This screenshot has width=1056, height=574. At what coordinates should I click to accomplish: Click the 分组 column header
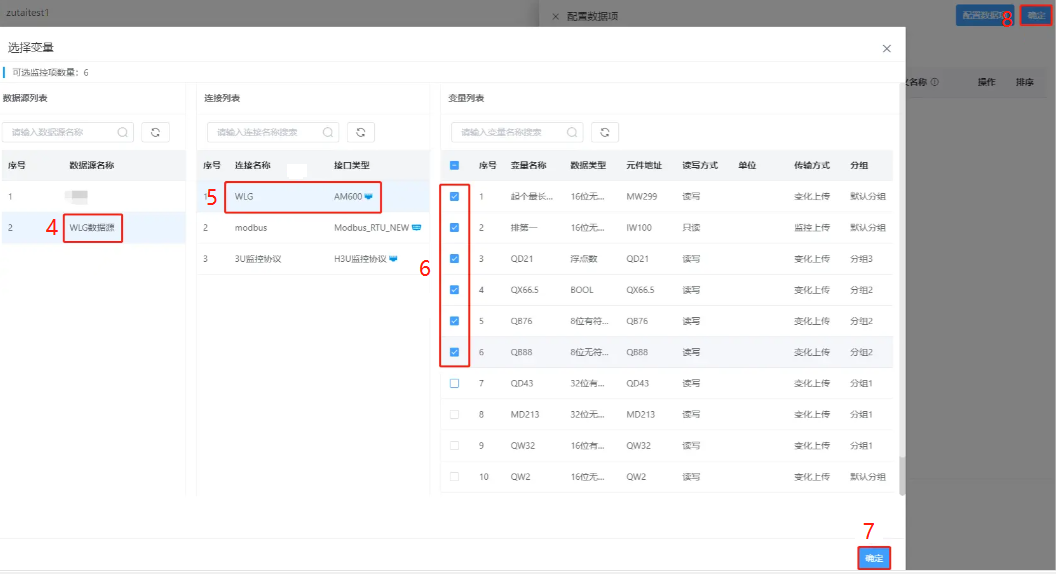(859, 166)
